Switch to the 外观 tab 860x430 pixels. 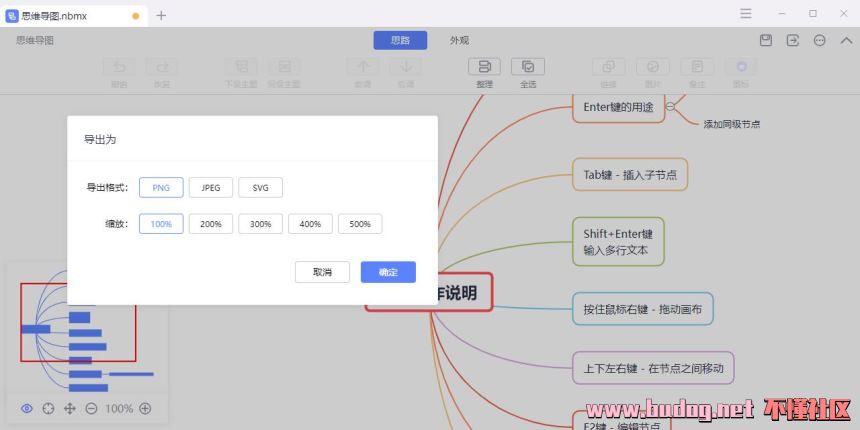click(459, 41)
